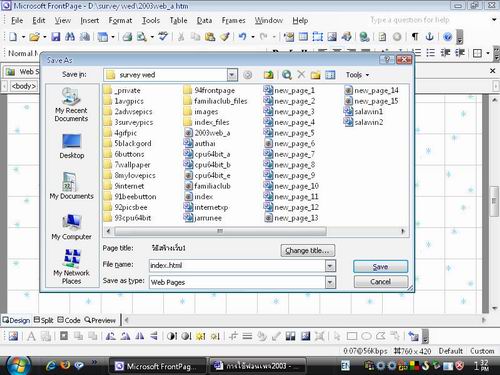Open the Tools dropdown in Save As dialog
500x375 pixels.
(357, 75)
